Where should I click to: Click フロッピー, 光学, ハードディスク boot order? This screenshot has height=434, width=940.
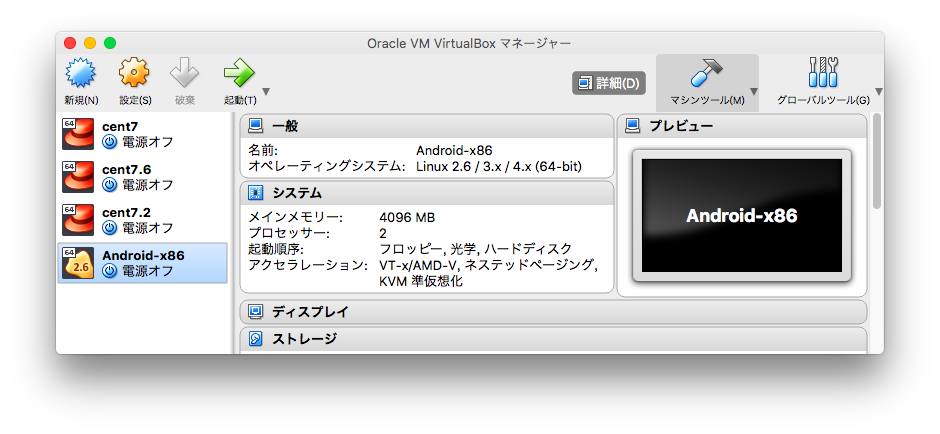[475, 249]
